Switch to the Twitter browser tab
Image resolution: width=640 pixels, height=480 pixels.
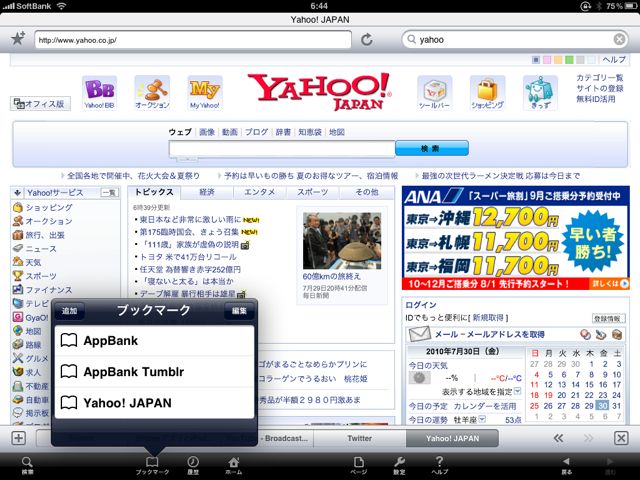[x=360, y=438]
